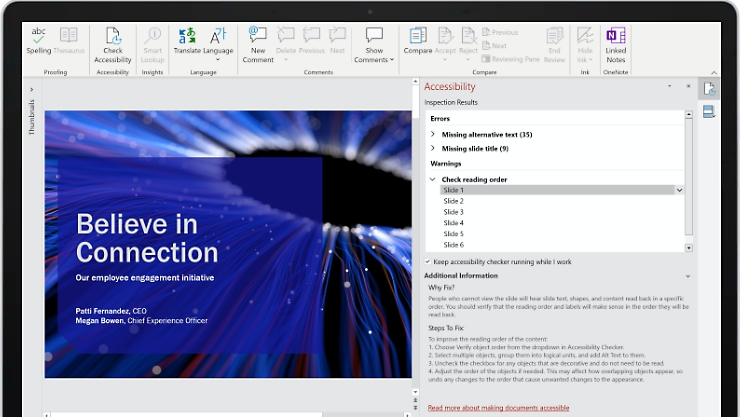Collapse the Additional Information section
This screenshot has width=740, height=417.
click(x=687, y=276)
